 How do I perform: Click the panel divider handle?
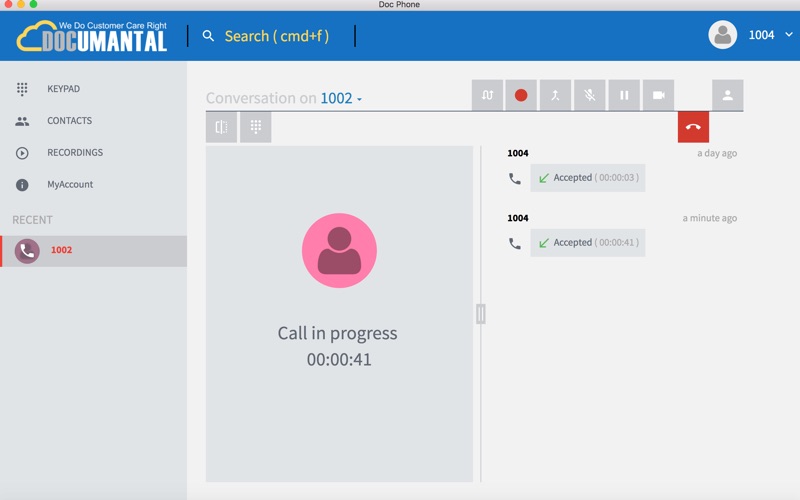[481, 314]
